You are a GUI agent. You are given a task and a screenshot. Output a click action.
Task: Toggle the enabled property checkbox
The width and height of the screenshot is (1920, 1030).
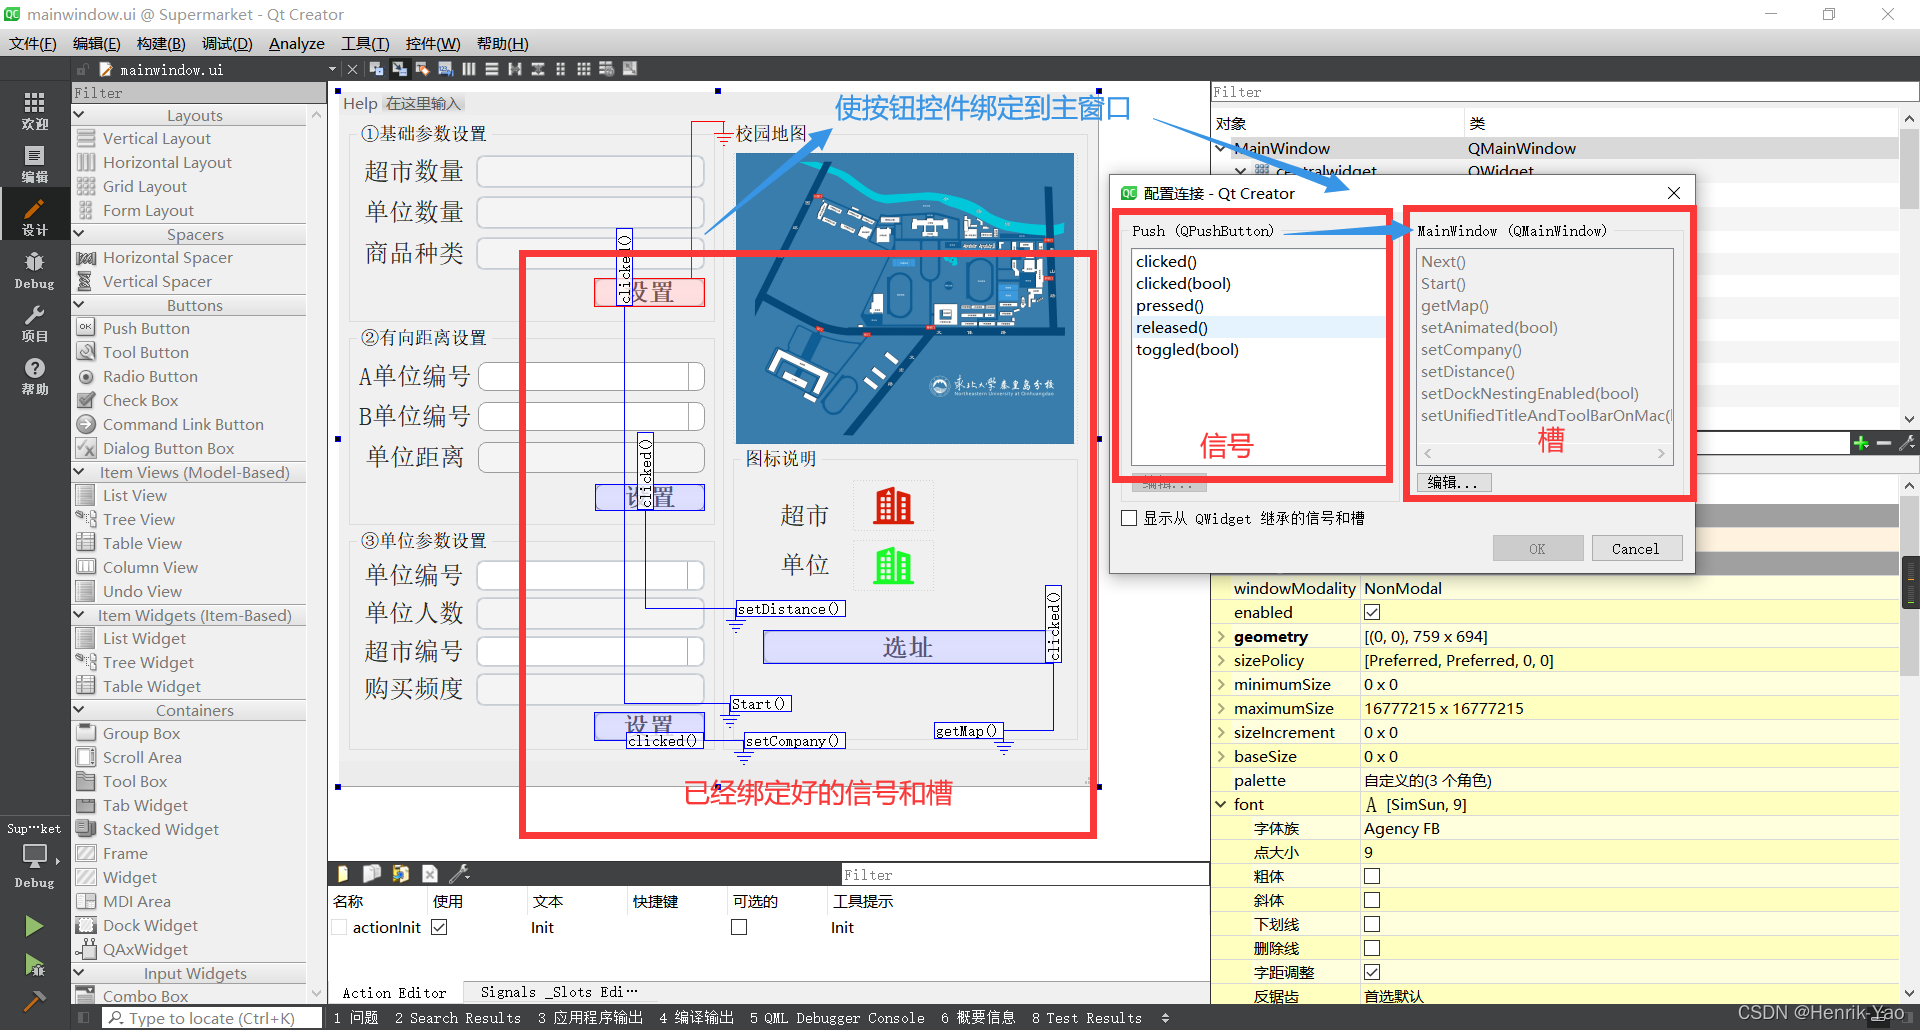click(1372, 612)
